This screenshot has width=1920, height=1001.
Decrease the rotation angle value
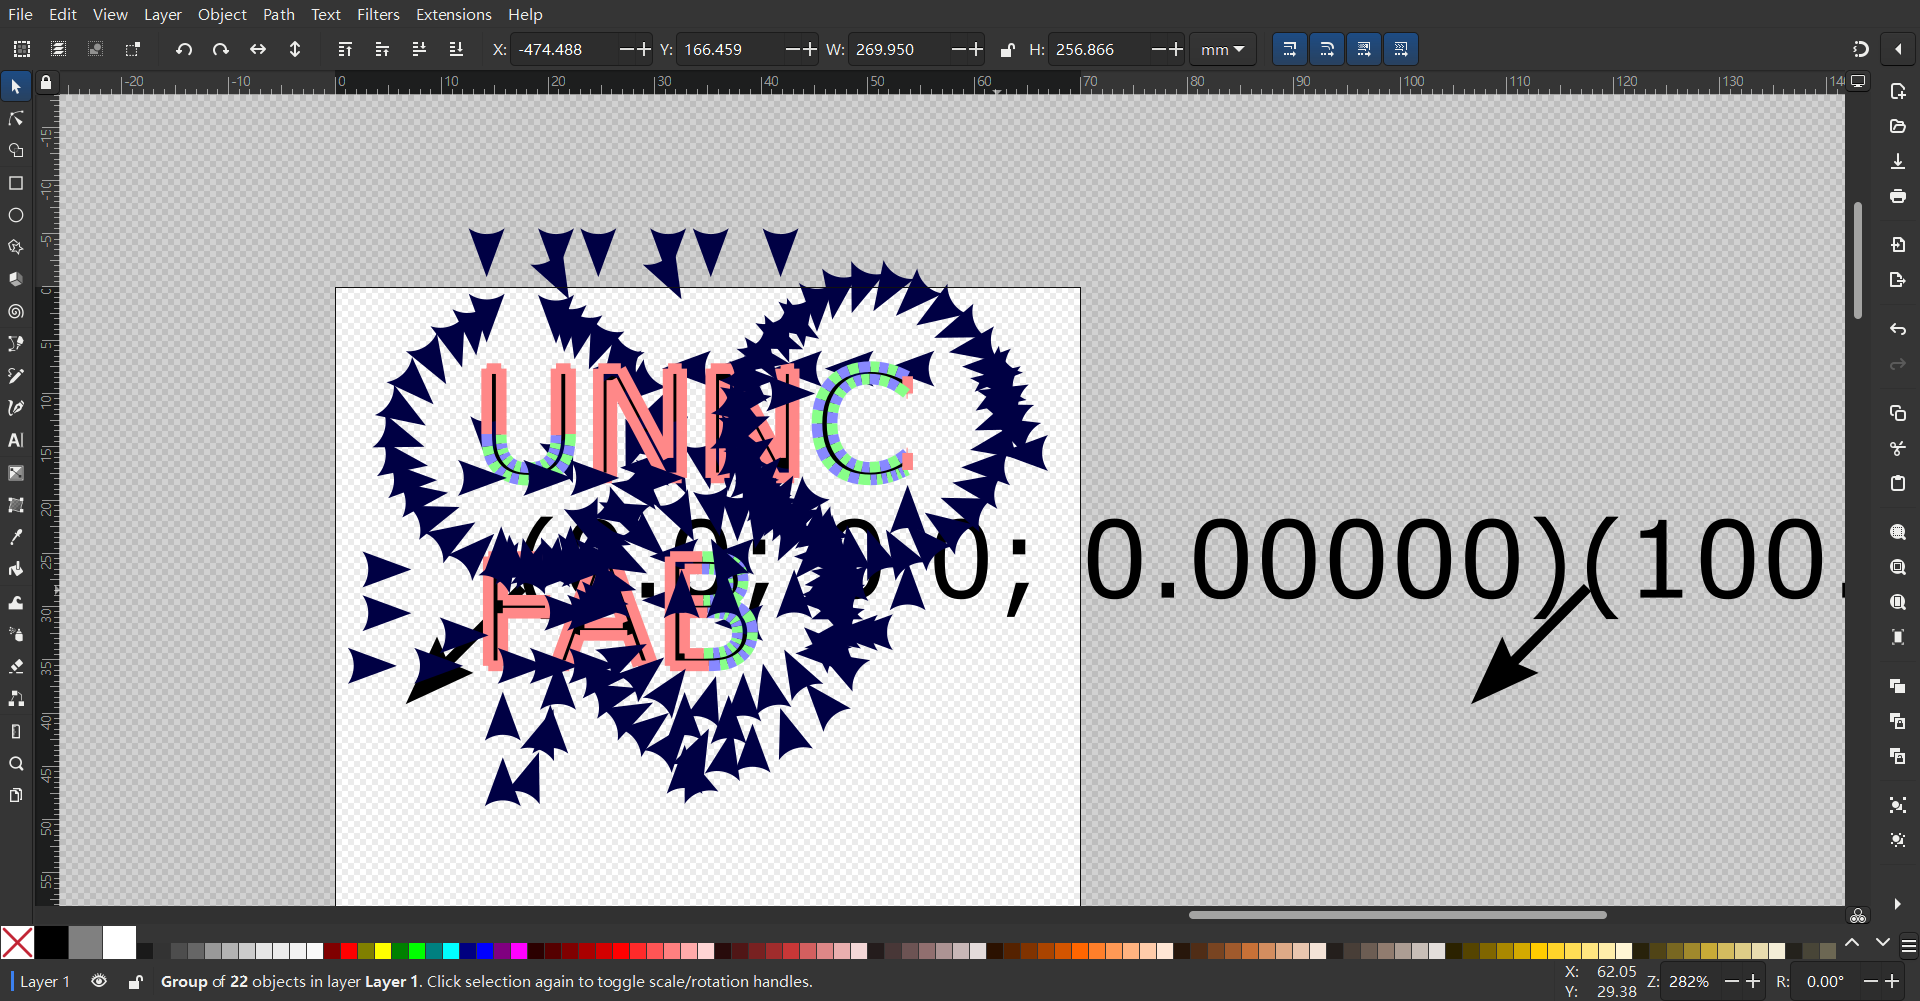(x=1870, y=981)
